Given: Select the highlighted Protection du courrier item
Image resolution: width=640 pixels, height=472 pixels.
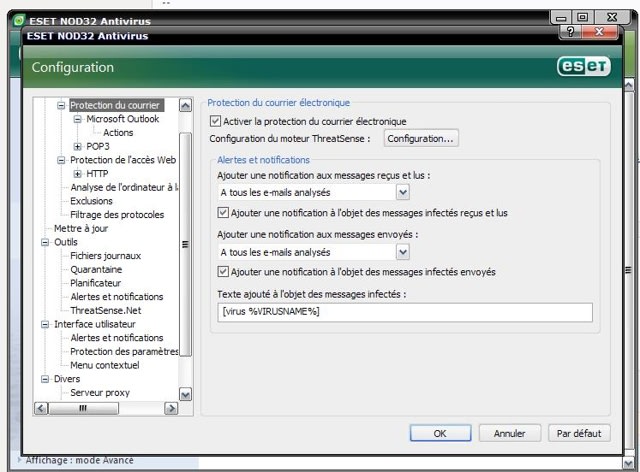Looking at the screenshot, I should 116,105.
